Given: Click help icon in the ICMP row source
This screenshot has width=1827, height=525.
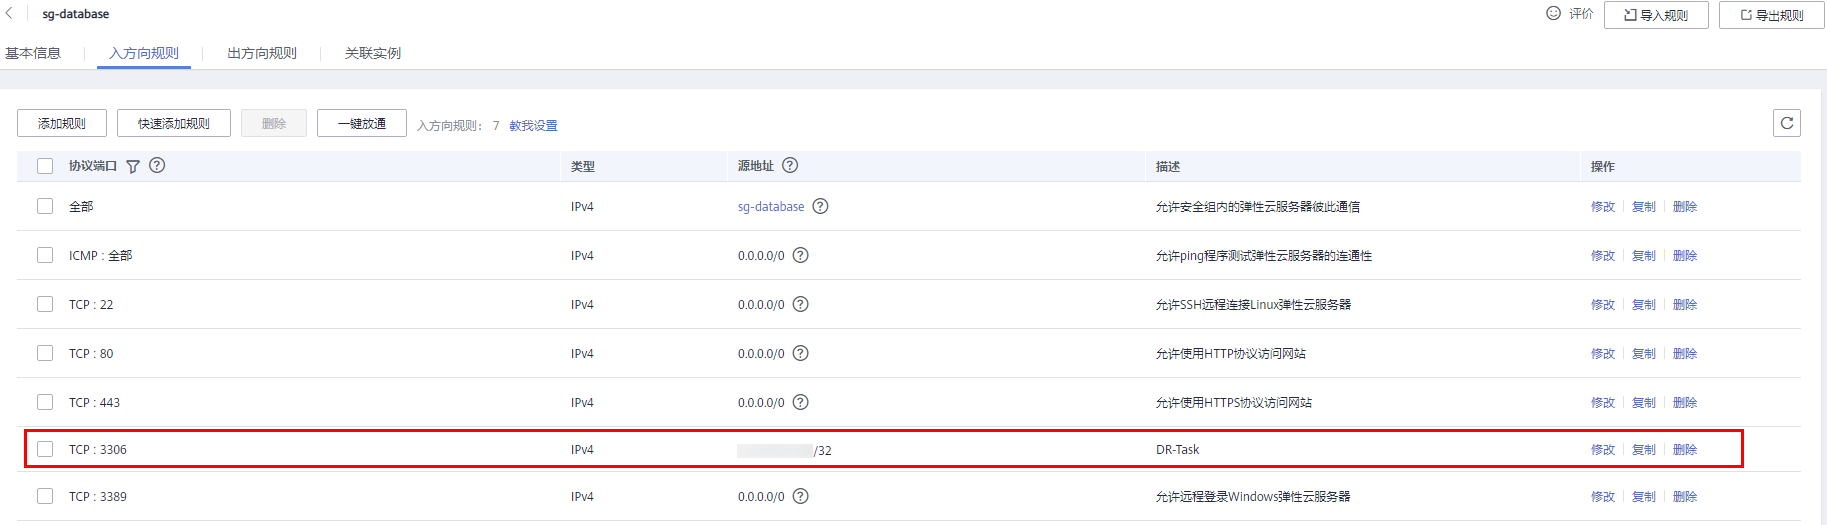Looking at the screenshot, I should 800,255.
